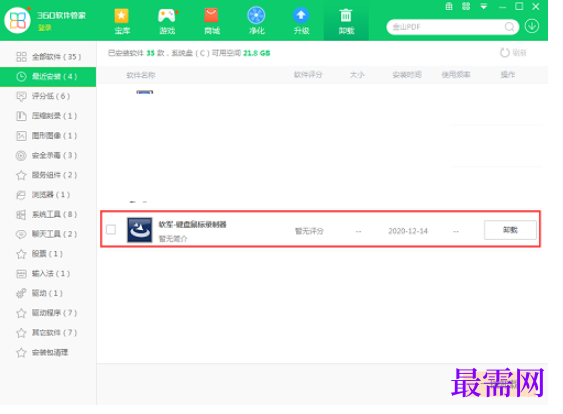This screenshot has height=414, width=563.
Task: Click the 卸载 button for 软军 software
Action: [510, 230]
